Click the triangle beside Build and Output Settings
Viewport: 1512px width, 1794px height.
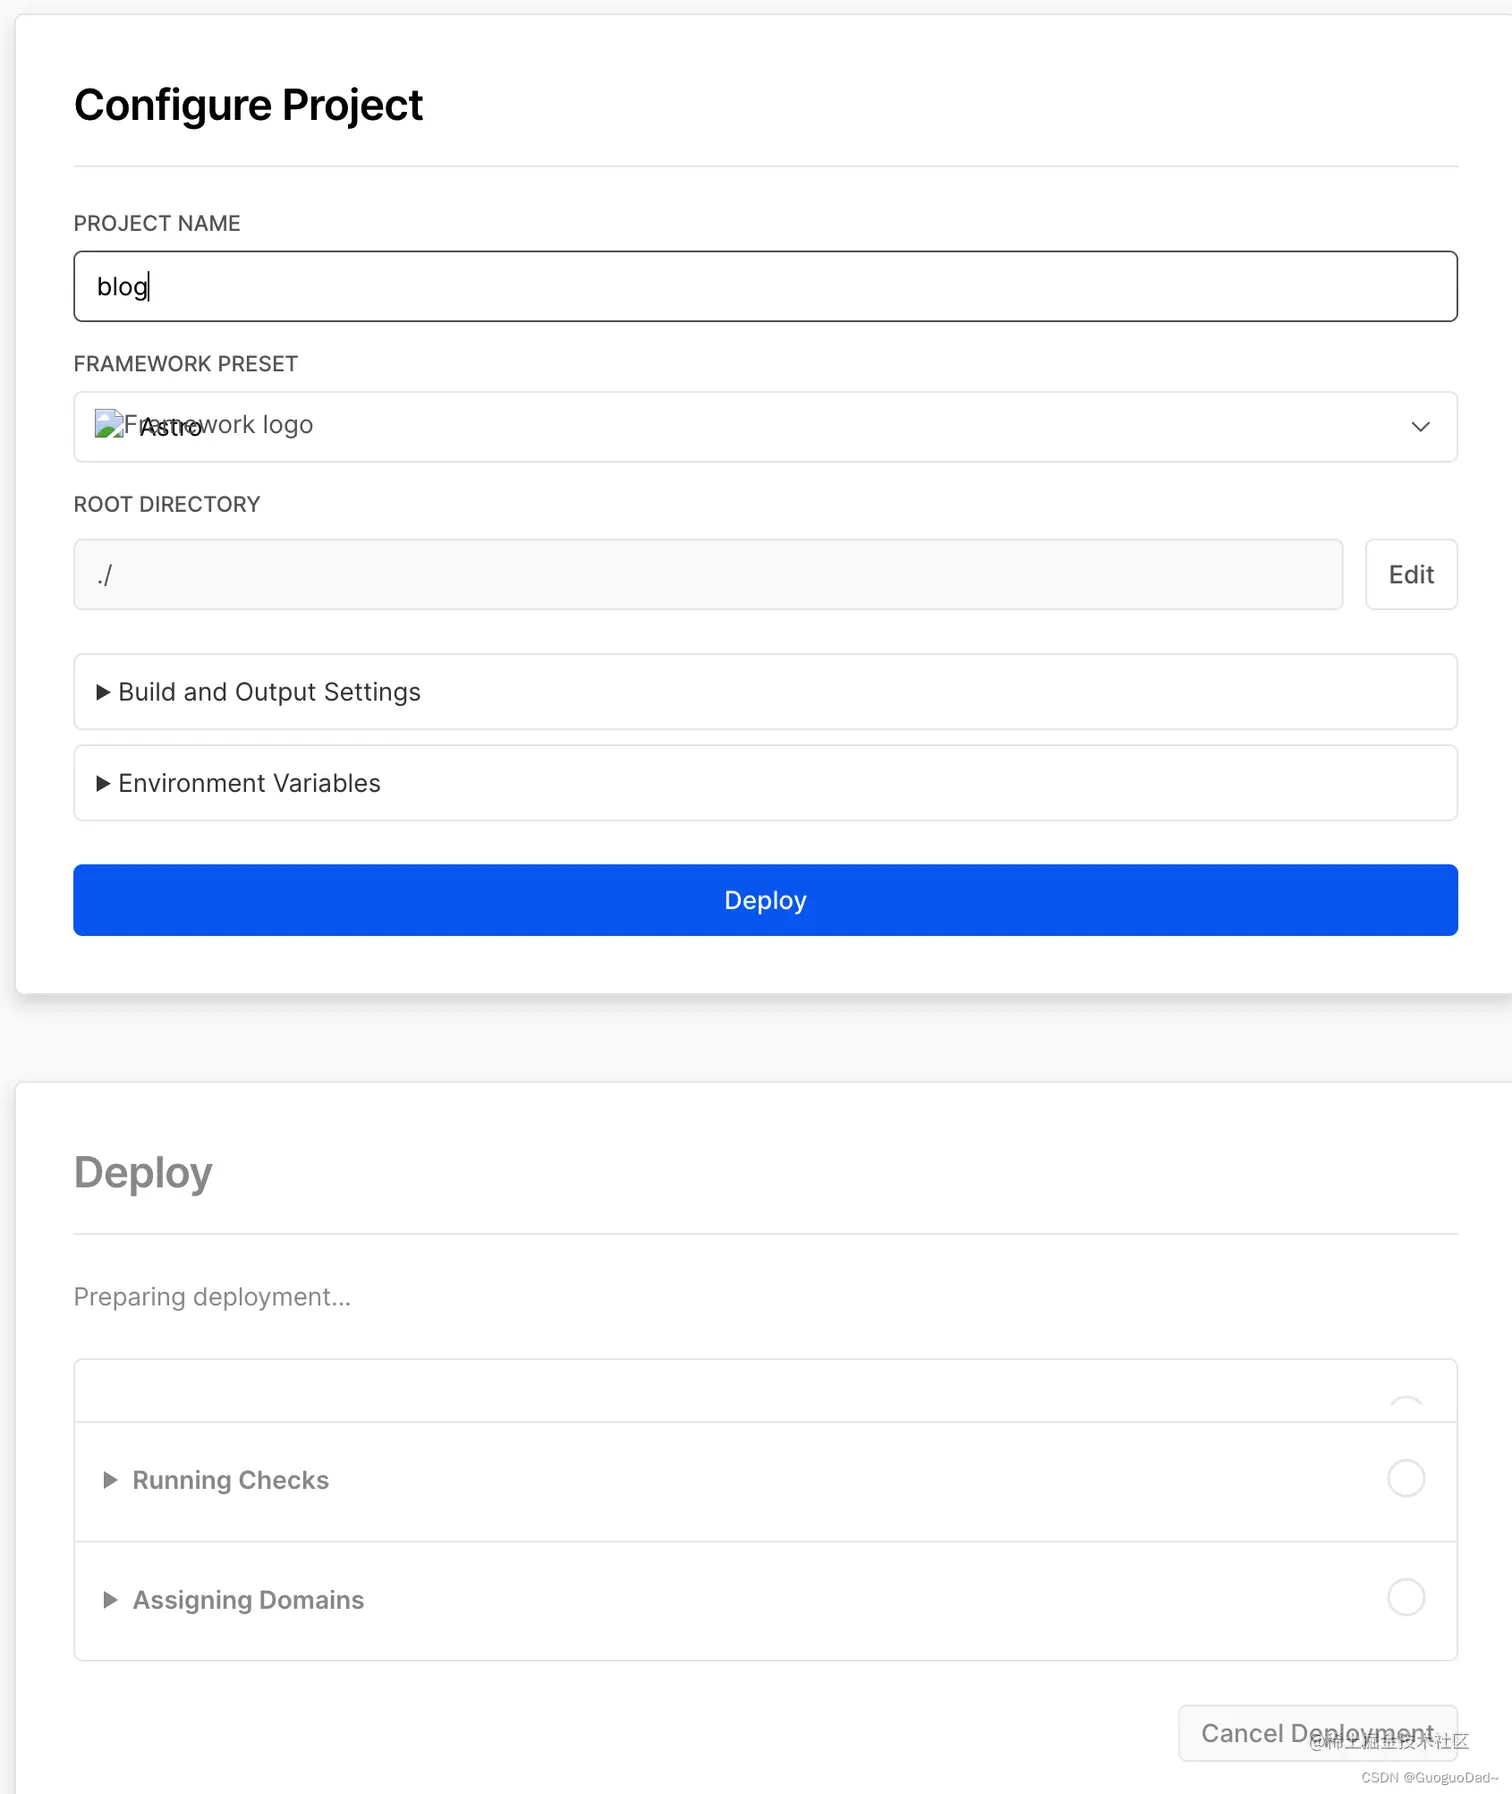[103, 692]
